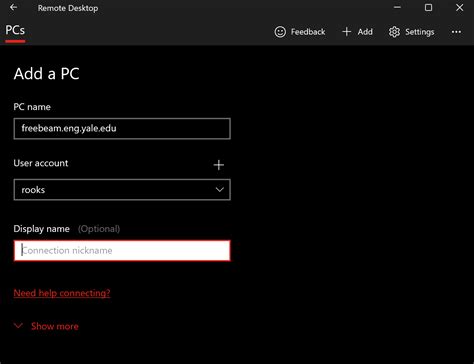The image size is (474, 364).
Task: Open Settings via the gear icon
Action: point(411,32)
